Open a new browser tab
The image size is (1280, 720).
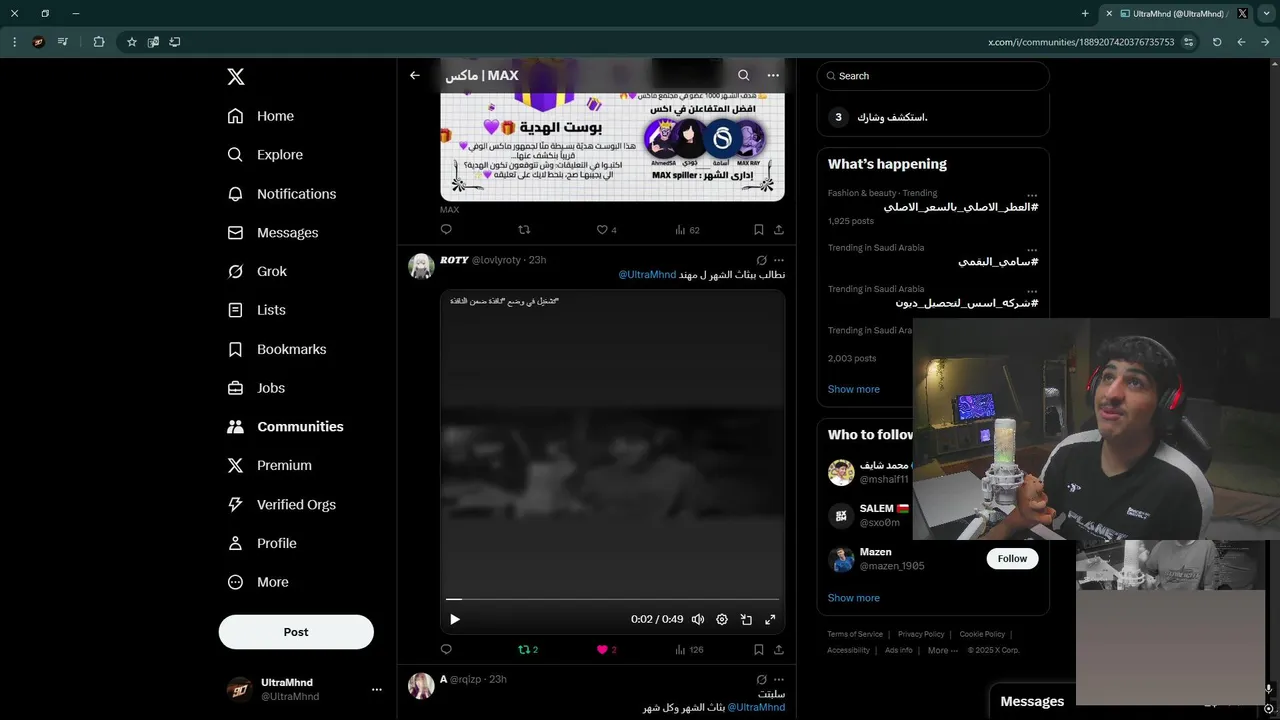point(1085,14)
